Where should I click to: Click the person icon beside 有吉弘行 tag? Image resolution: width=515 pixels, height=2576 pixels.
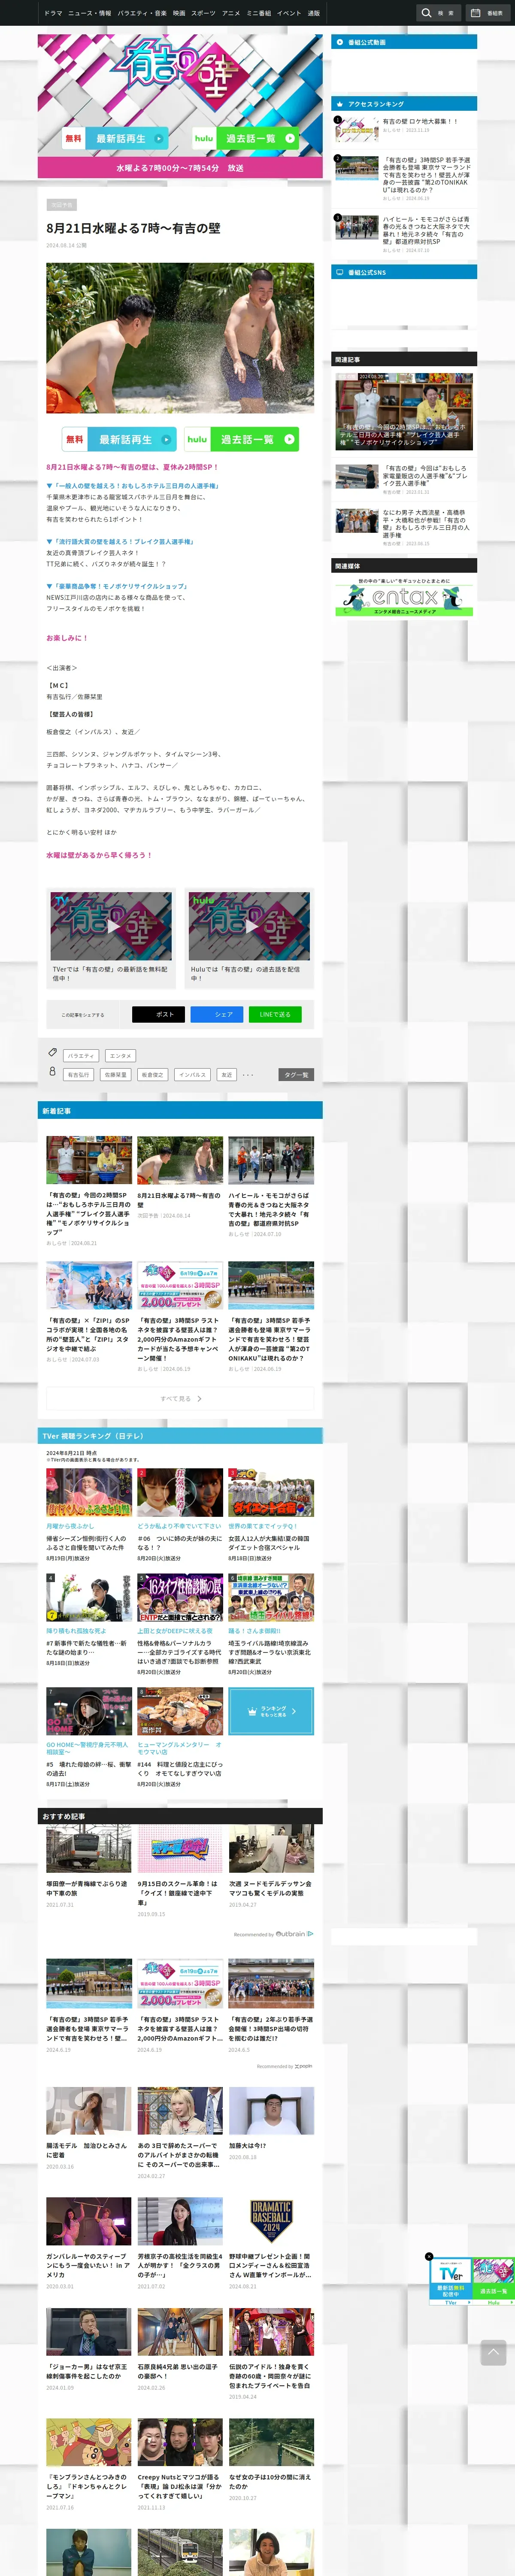[52, 1072]
